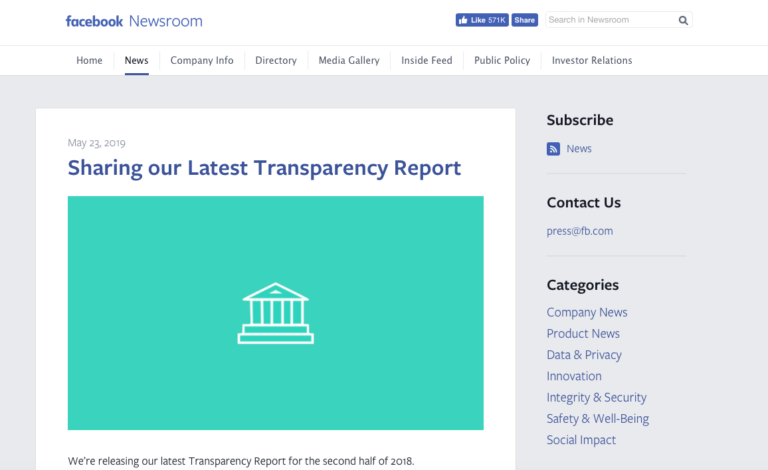Go to the Home tab

[x=89, y=60]
